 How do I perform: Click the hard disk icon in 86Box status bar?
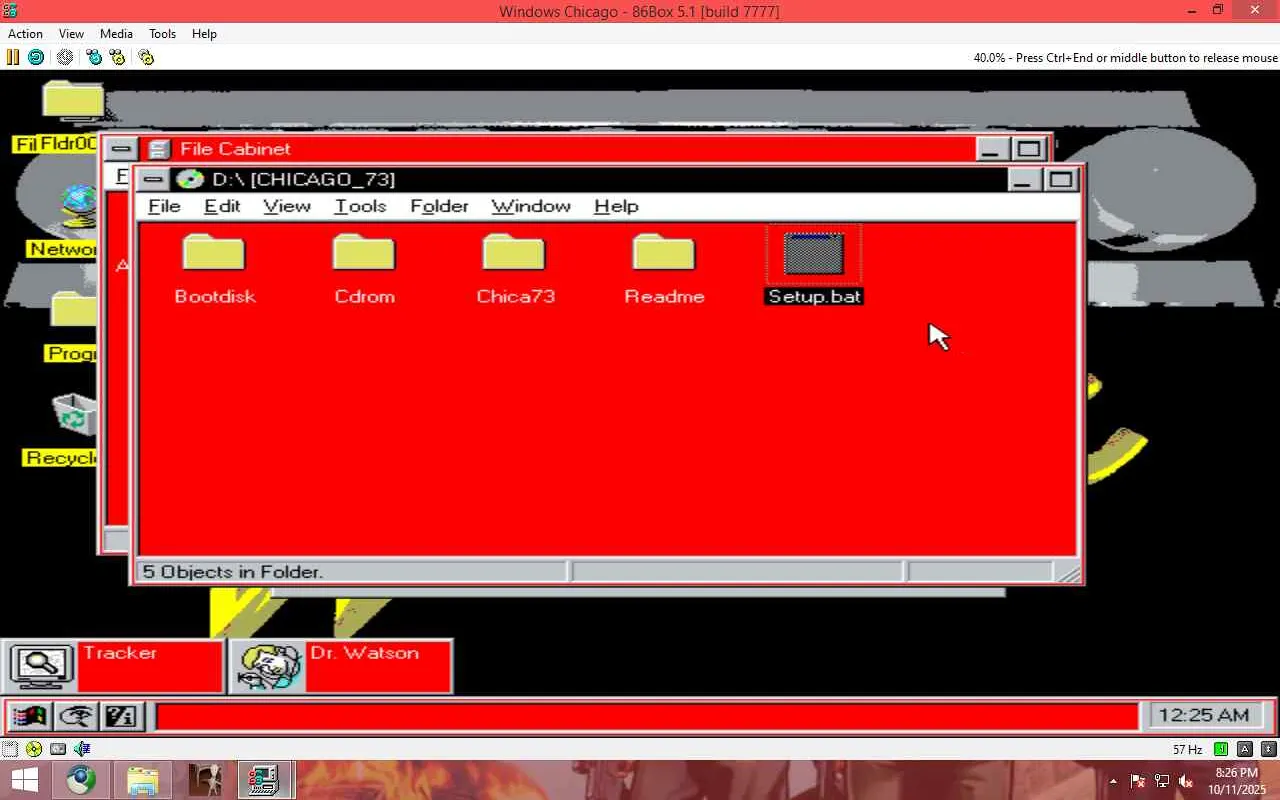tap(58, 749)
